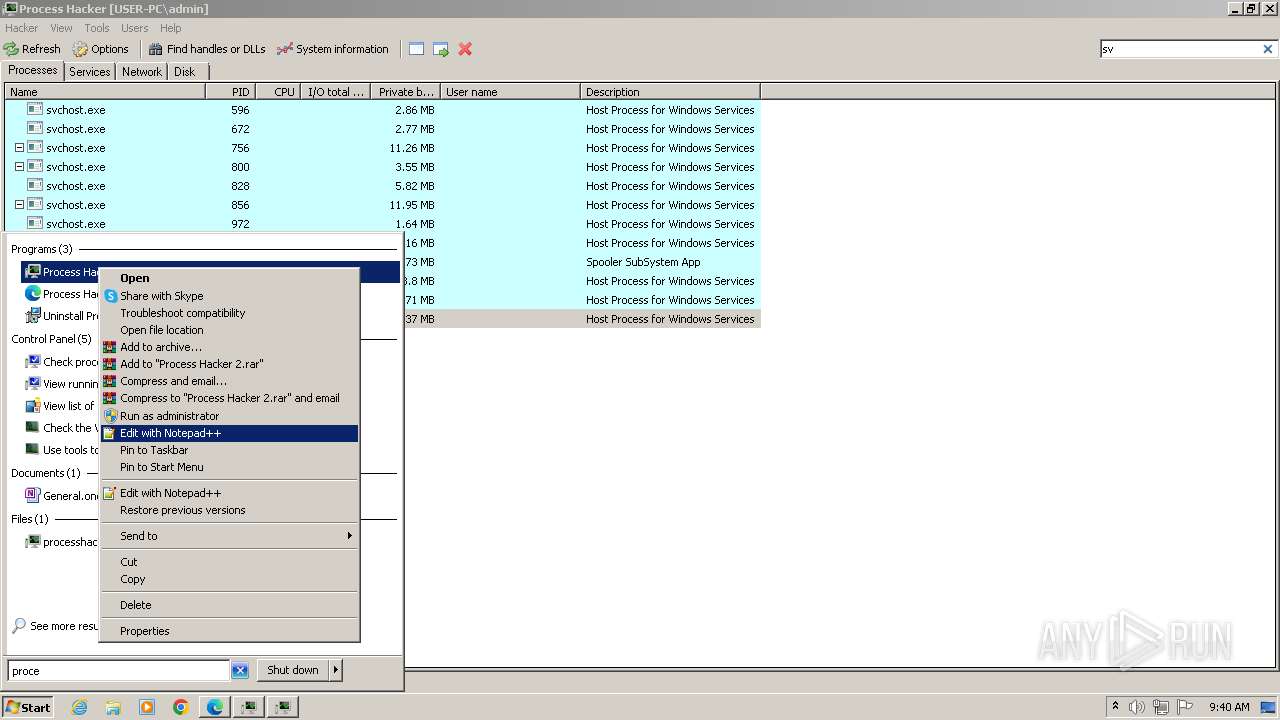Image resolution: width=1280 pixels, height=720 pixels.
Task: Click the Refresh toolbar button
Action: click(32, 49)
